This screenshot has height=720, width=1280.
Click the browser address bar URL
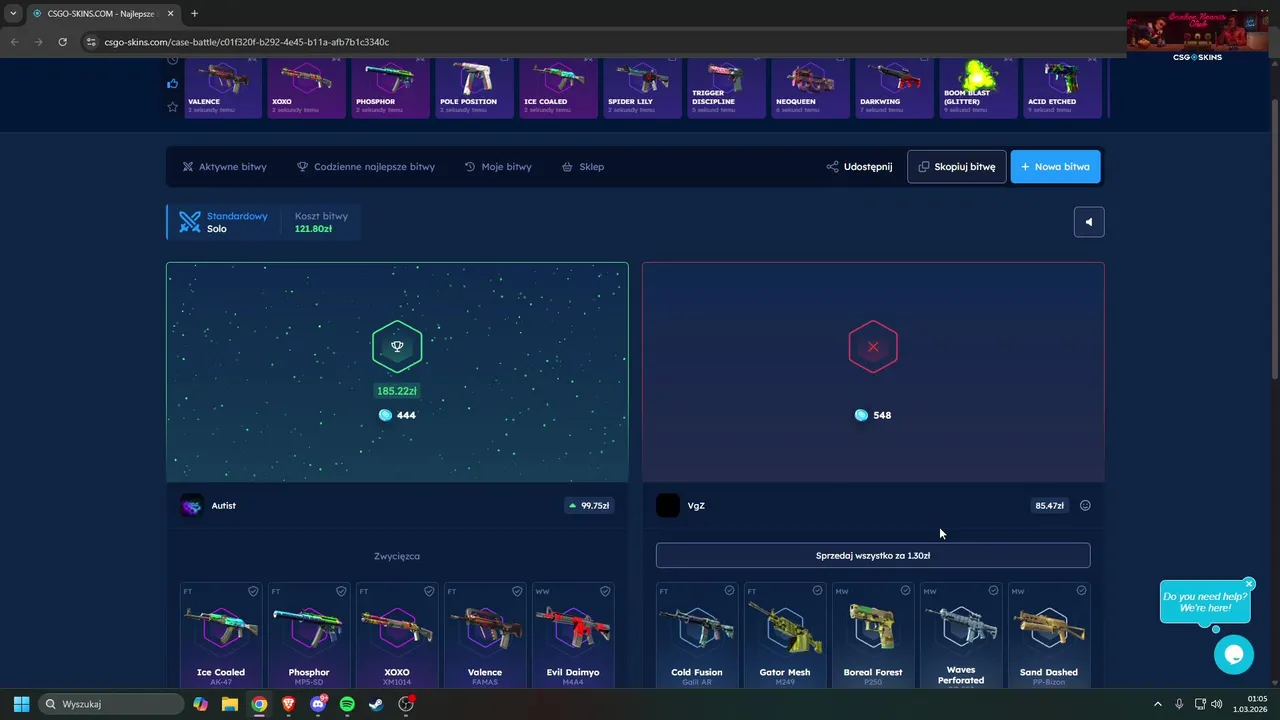pos(247,42)
